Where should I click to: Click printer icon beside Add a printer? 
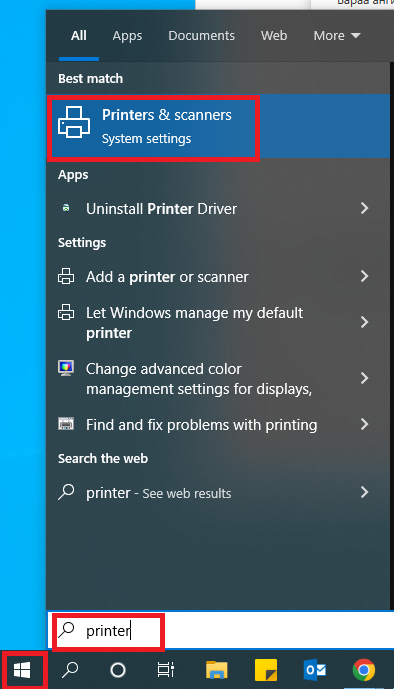tap(66, 276)
